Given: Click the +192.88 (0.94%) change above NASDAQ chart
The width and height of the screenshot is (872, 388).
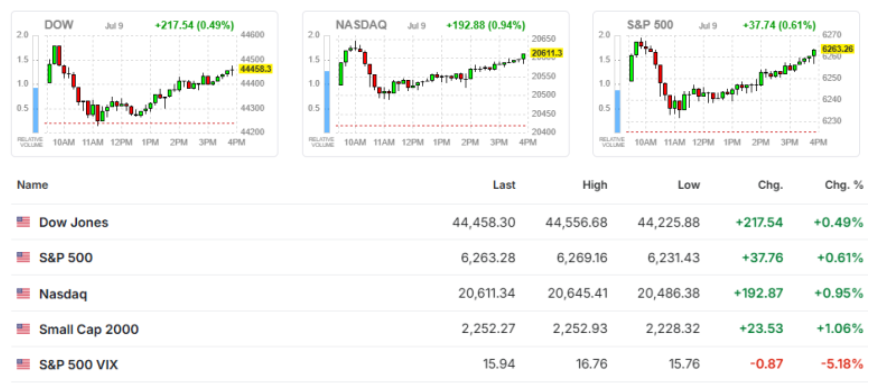Looking at the screenshot, I should [485, 26].
